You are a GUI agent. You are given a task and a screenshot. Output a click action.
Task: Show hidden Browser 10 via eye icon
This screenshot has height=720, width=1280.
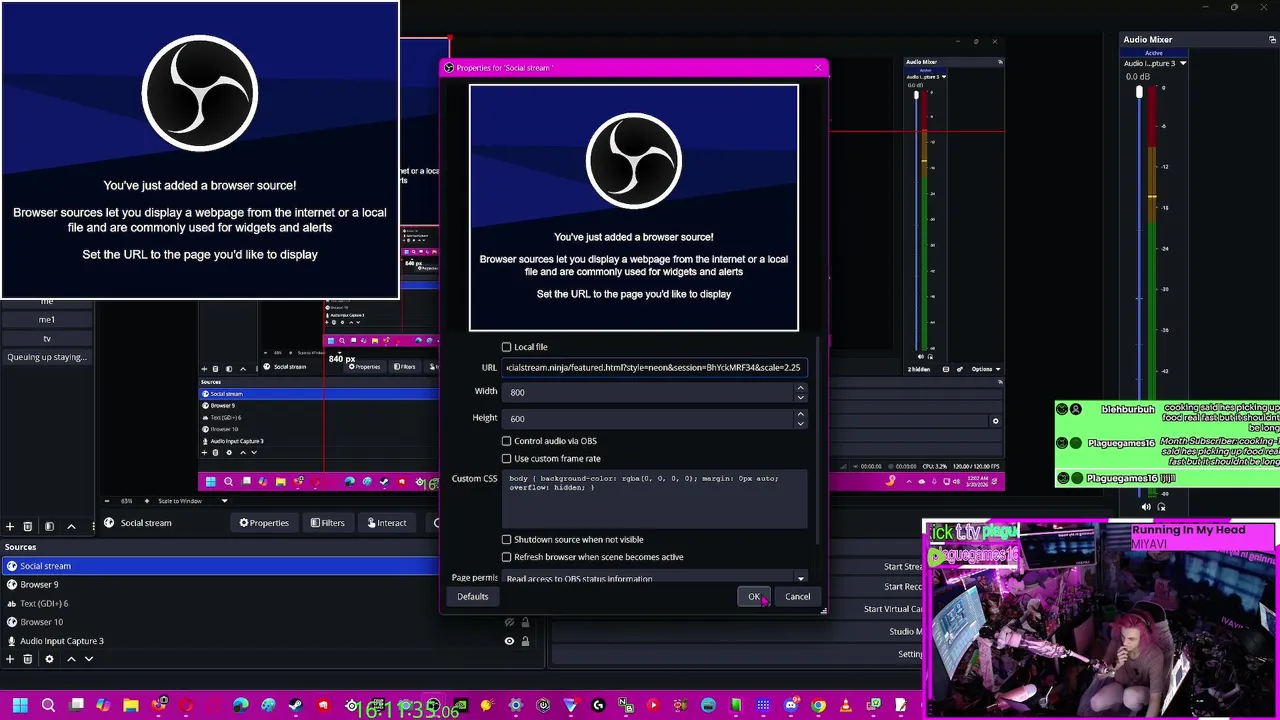pyautogui.click(x=509, y=622)
